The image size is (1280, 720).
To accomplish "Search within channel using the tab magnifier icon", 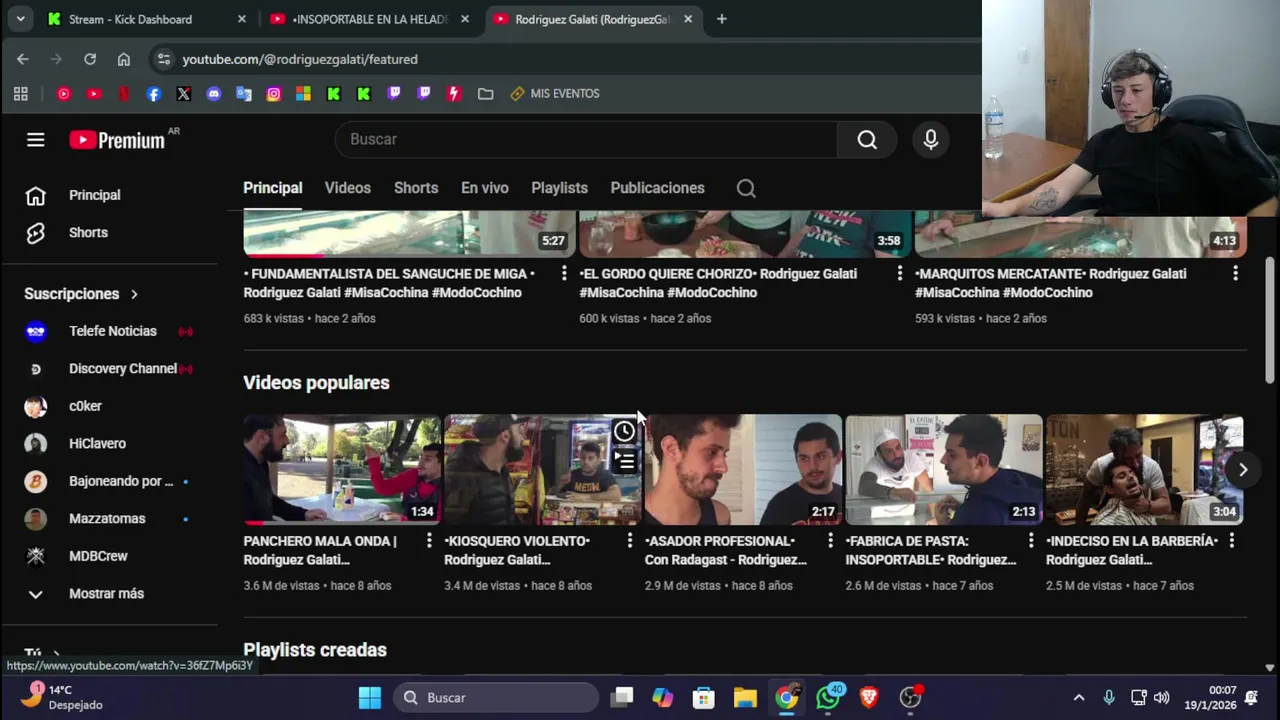I will coord(746,188).
